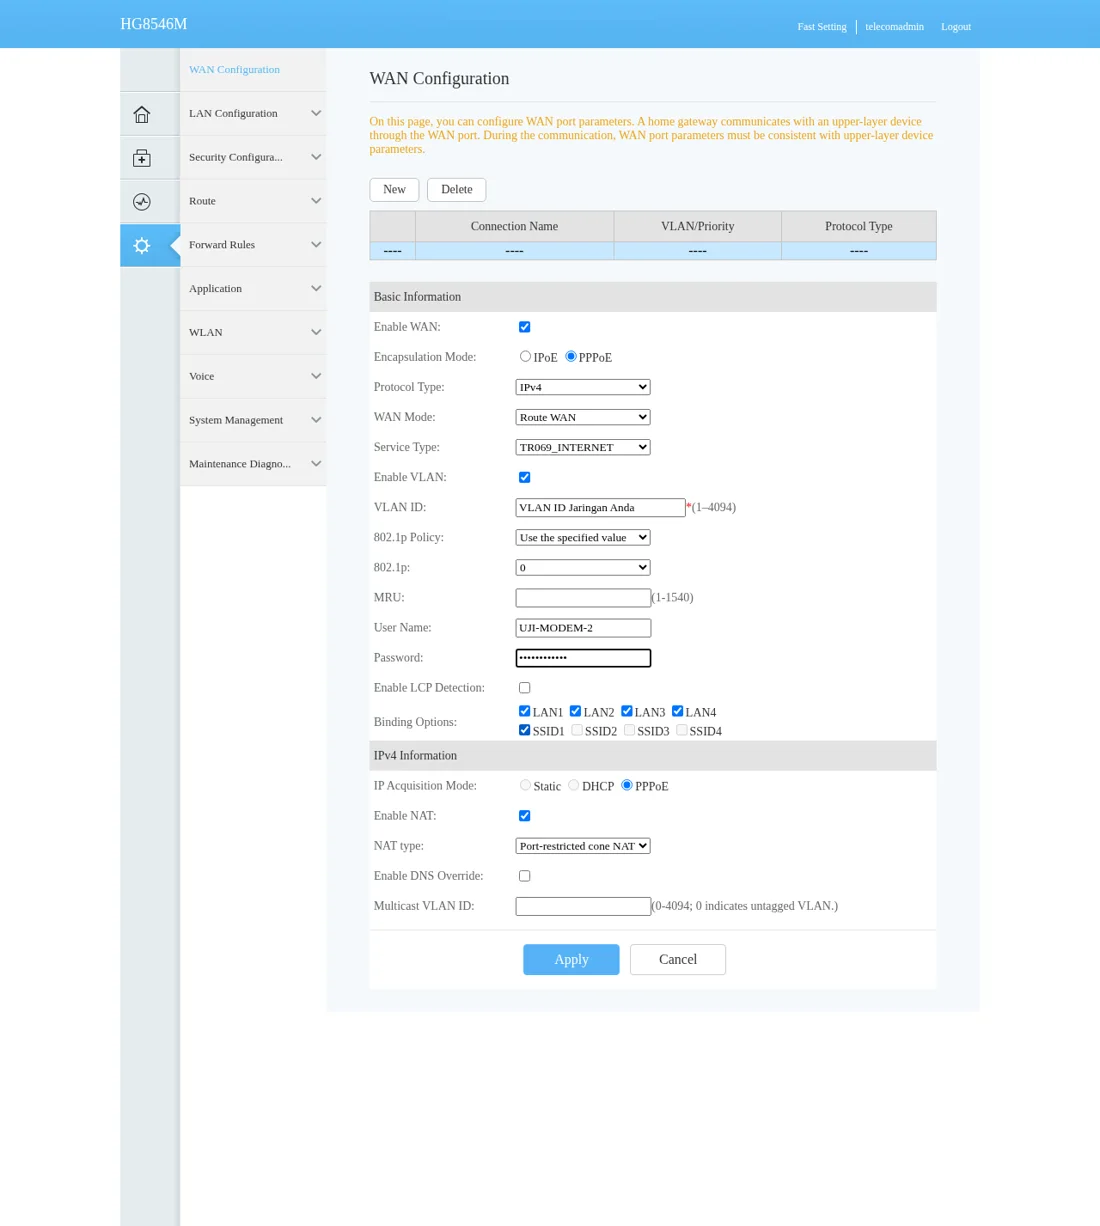Uncheck the LAN4 binding option
This screenshot has width=1100, height=1226.
(677, 711)
